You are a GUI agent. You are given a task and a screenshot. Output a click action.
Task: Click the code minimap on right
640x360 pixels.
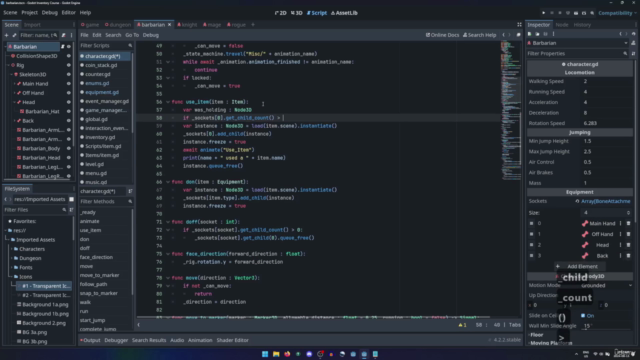click(510, 110)
